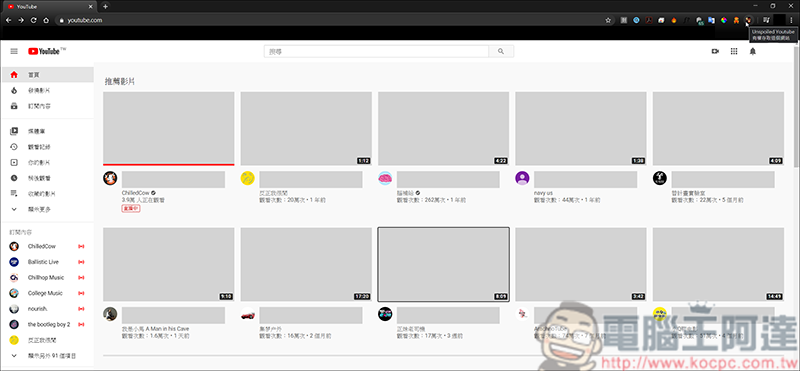
Task: Open the 1:38 duration video thumbnail
Action: click(581, 129)
